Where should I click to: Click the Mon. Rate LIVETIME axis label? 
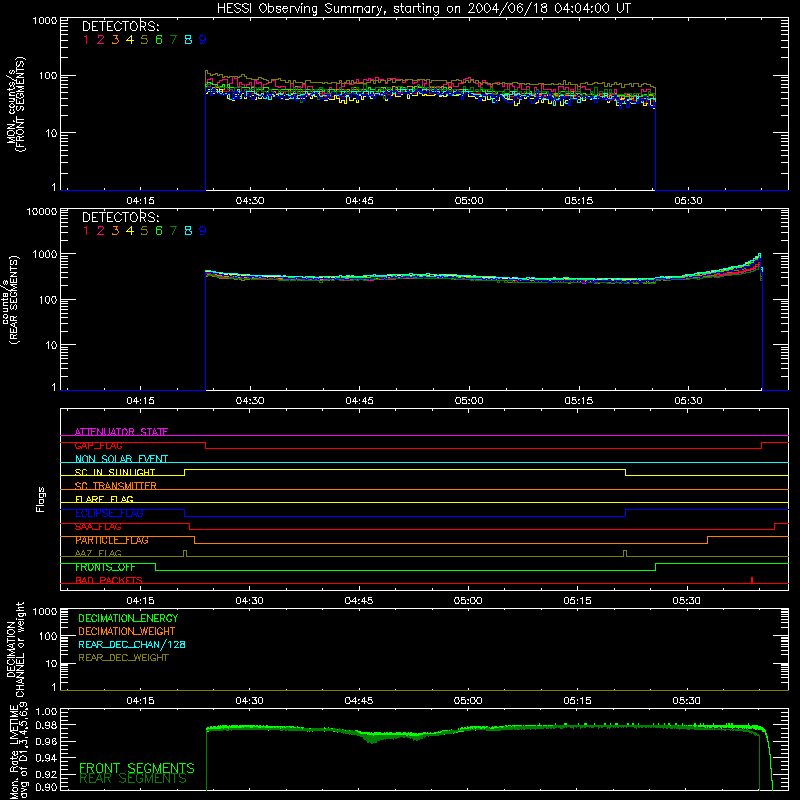point(19,750)
